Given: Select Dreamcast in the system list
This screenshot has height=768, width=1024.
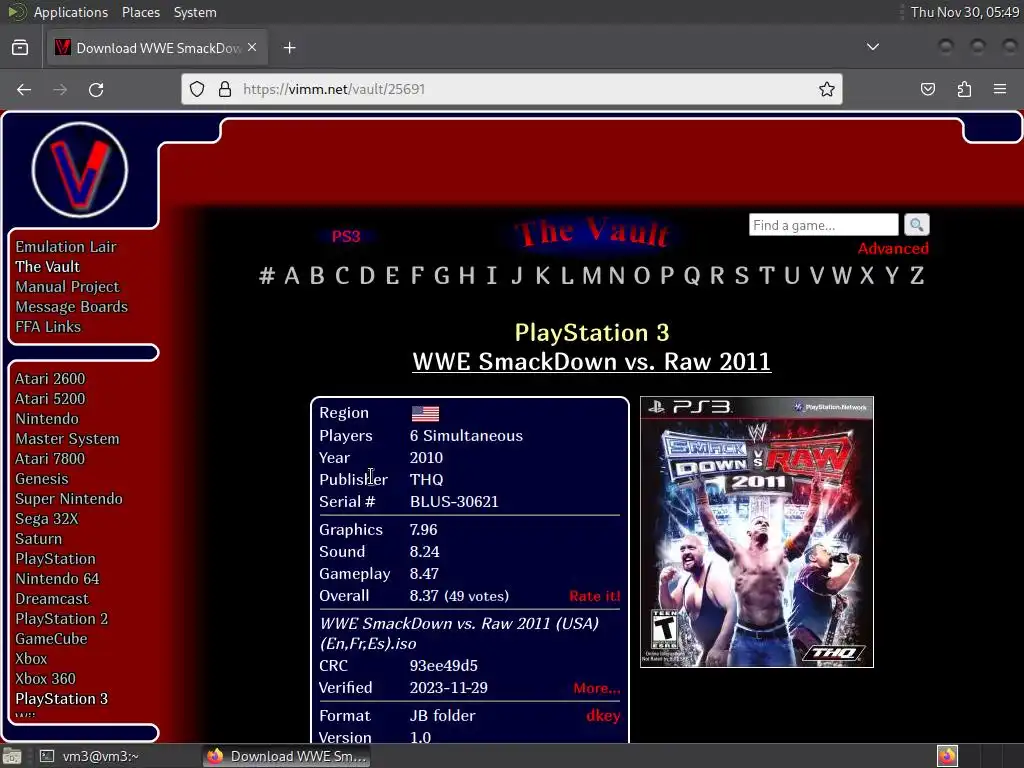Looking at the screenshot, I should tap(52, 599).
